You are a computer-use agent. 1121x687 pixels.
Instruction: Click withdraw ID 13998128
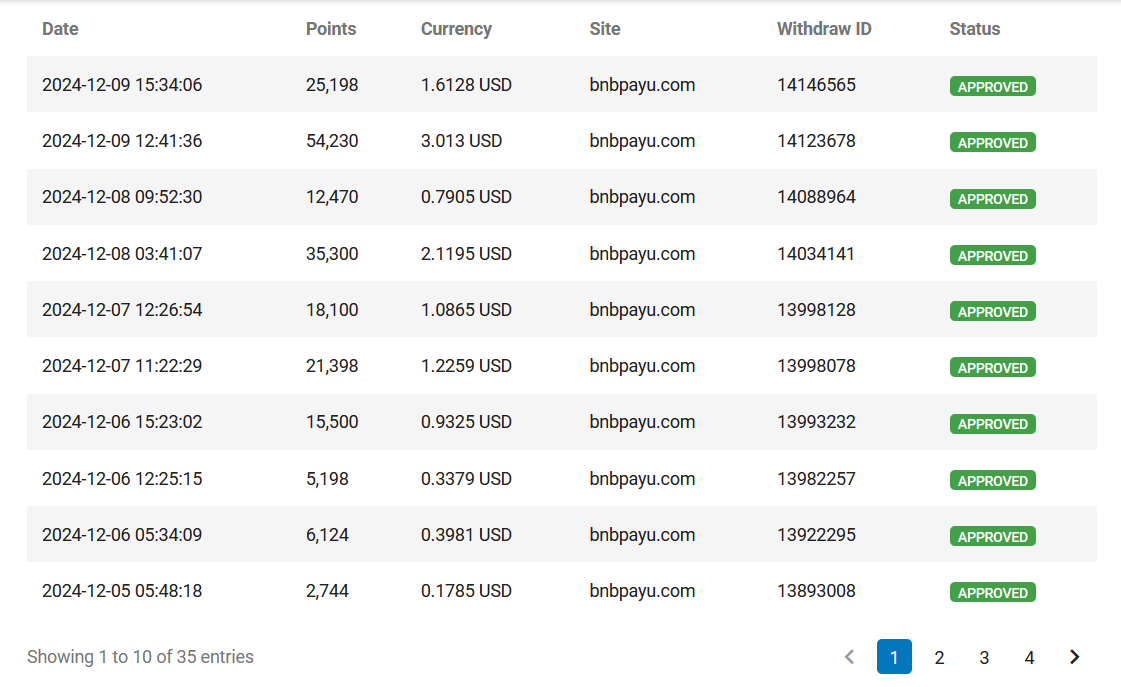[x=816, y=310]
